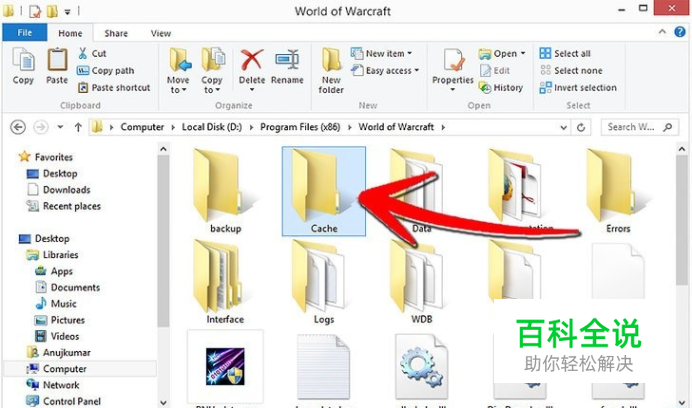Screen dimensions: 692x408
Task: Select the Interface folder
Action: coord(225,282)
